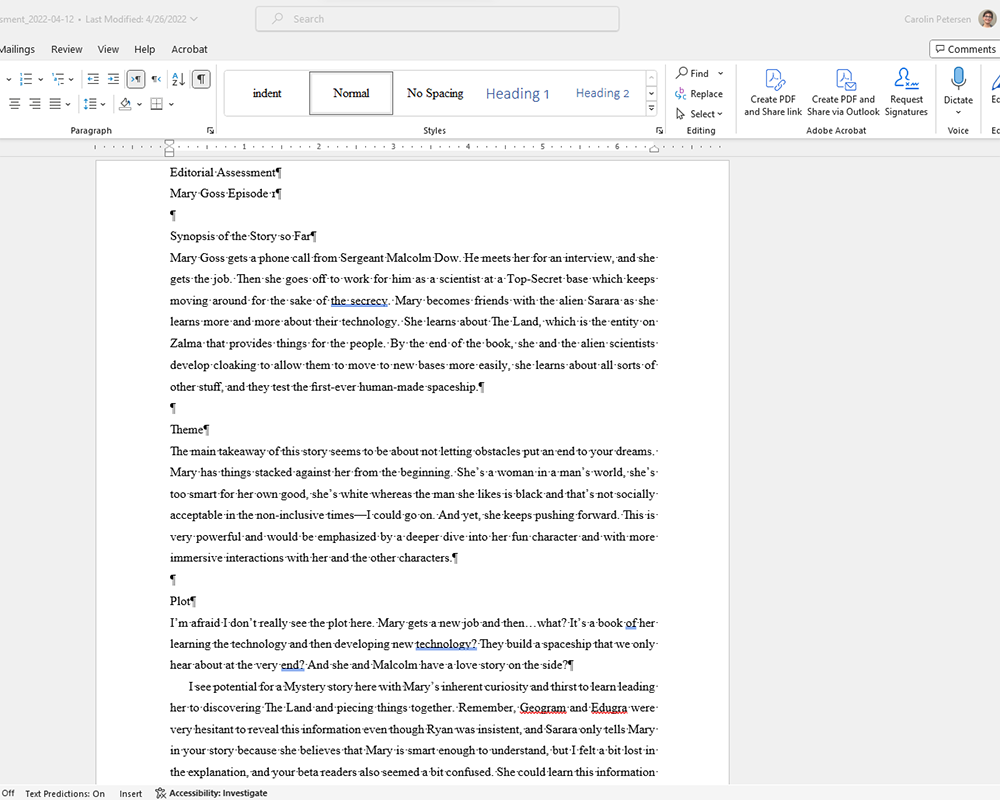
Task: Toggle Center alignment
Action: (15, 103)
